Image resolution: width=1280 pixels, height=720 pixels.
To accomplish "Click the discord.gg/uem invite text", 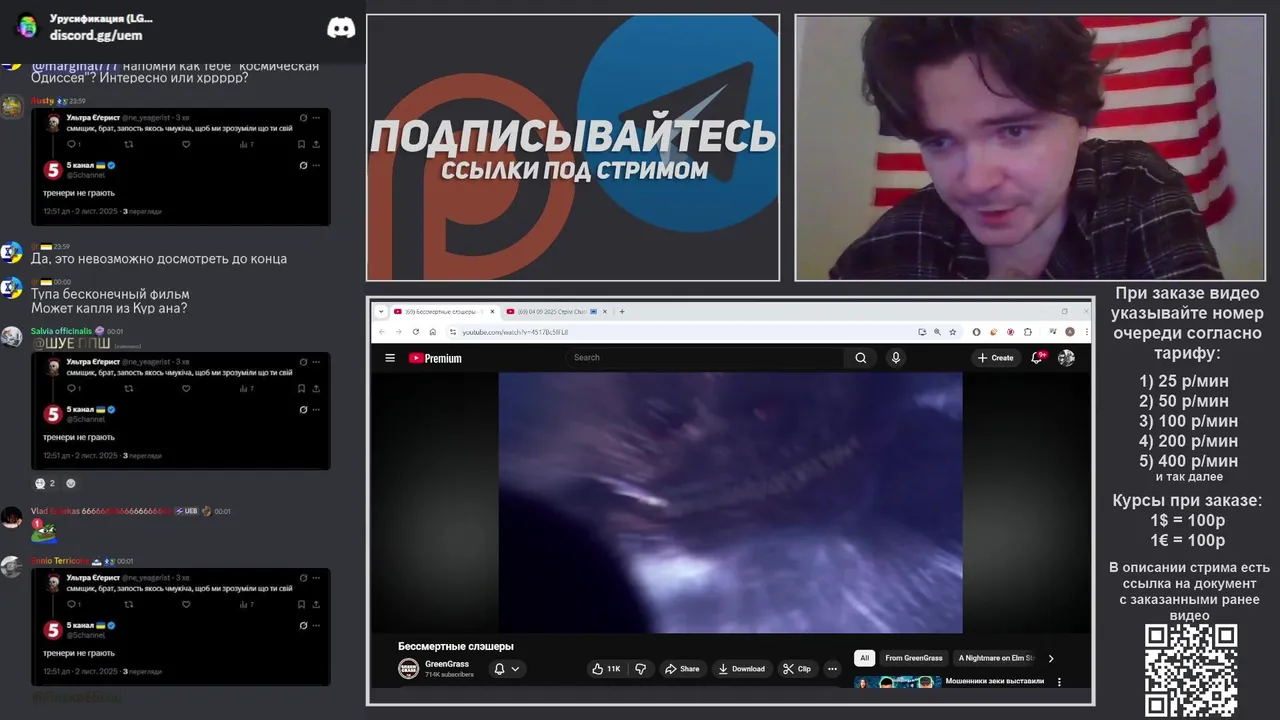I will pyautogui.click(x=96, y=35).
